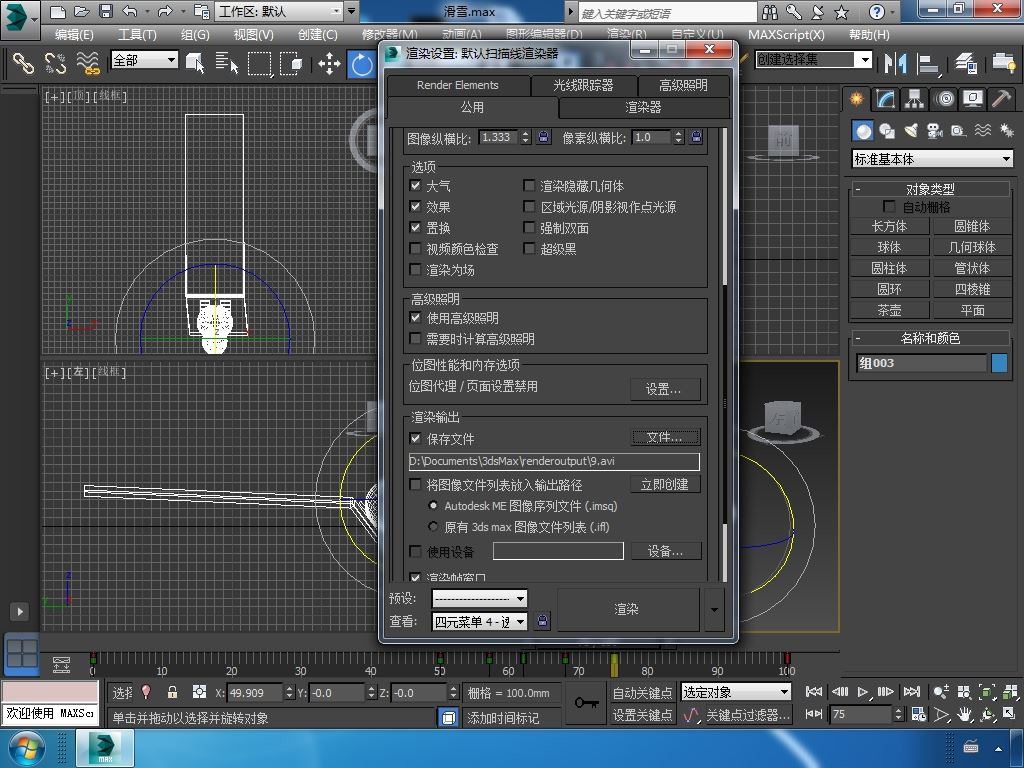
Task: Activate the Select and Move tool
Action: coord(329,63)
